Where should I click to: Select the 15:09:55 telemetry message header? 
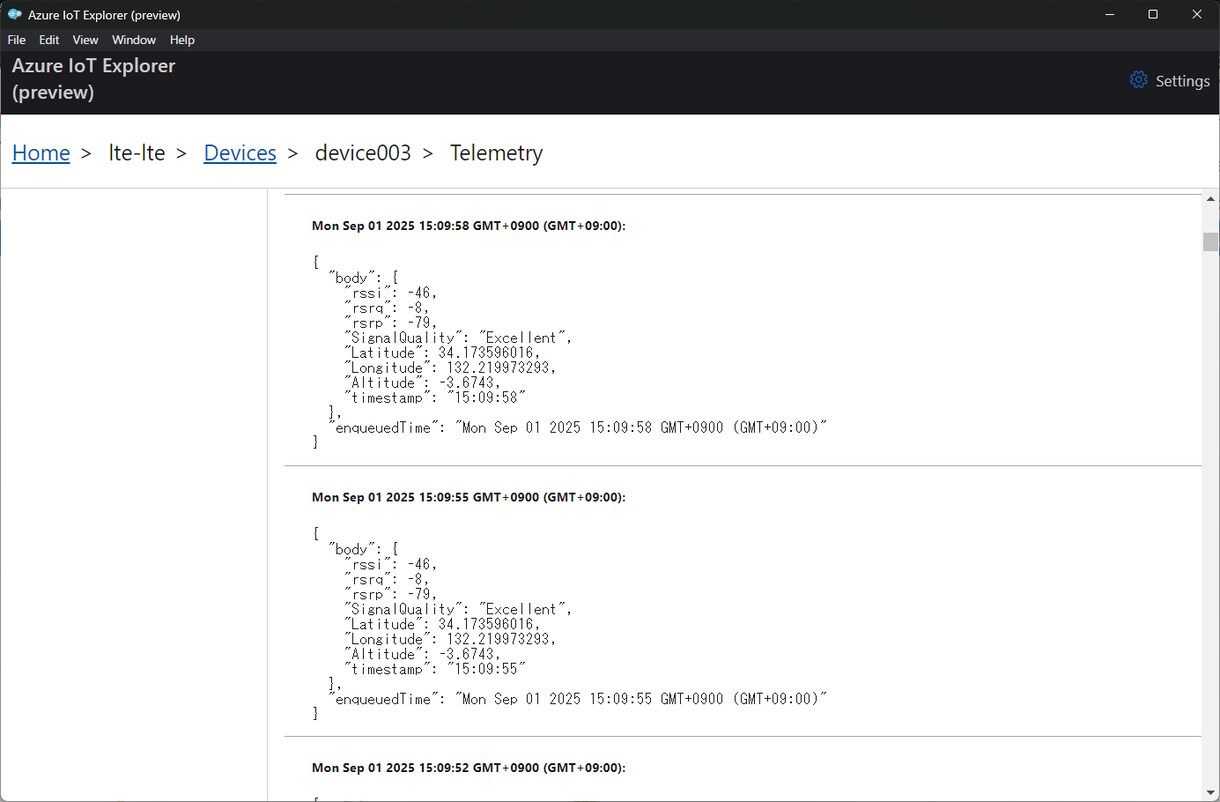point(469,497)
